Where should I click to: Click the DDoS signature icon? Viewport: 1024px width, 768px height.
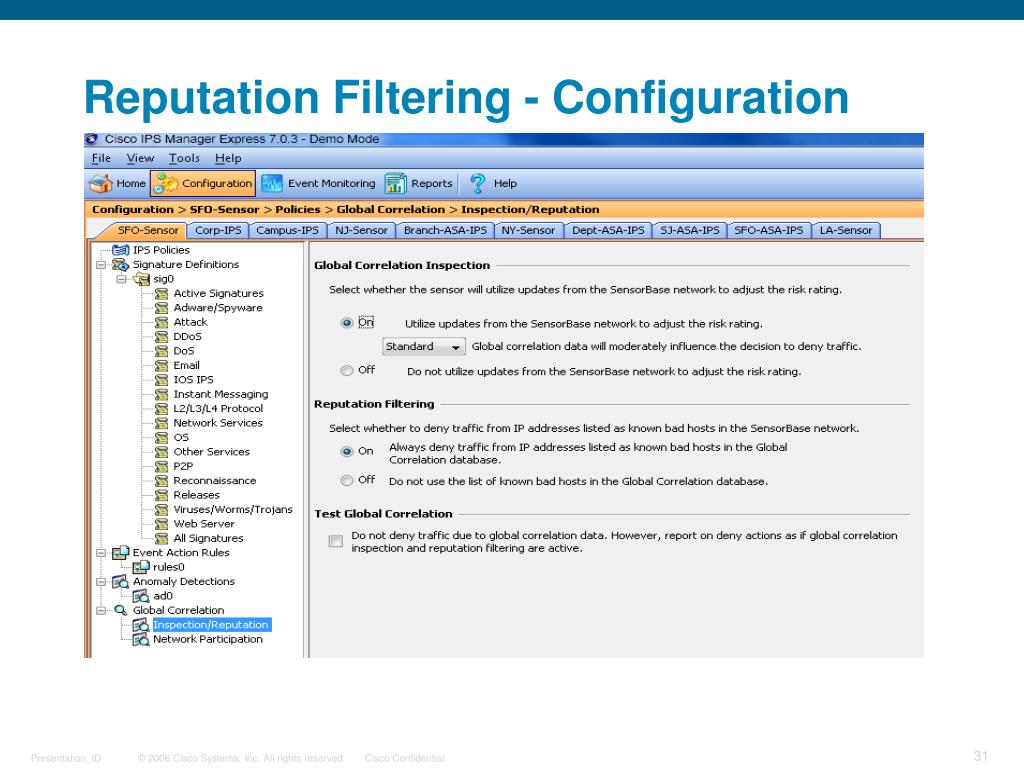[161, 337]
